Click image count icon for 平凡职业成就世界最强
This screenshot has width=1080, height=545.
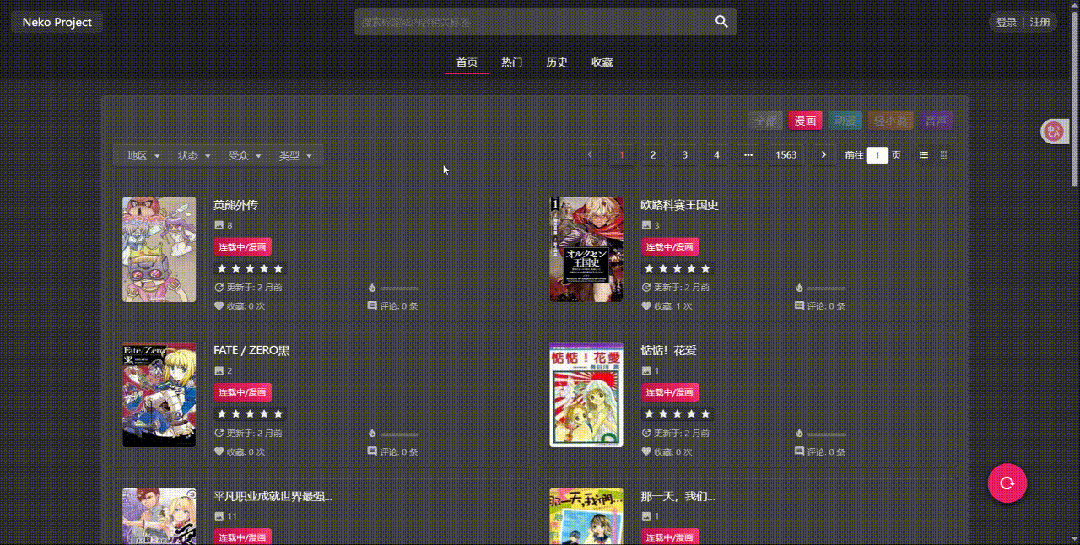(x=219, y=516)
